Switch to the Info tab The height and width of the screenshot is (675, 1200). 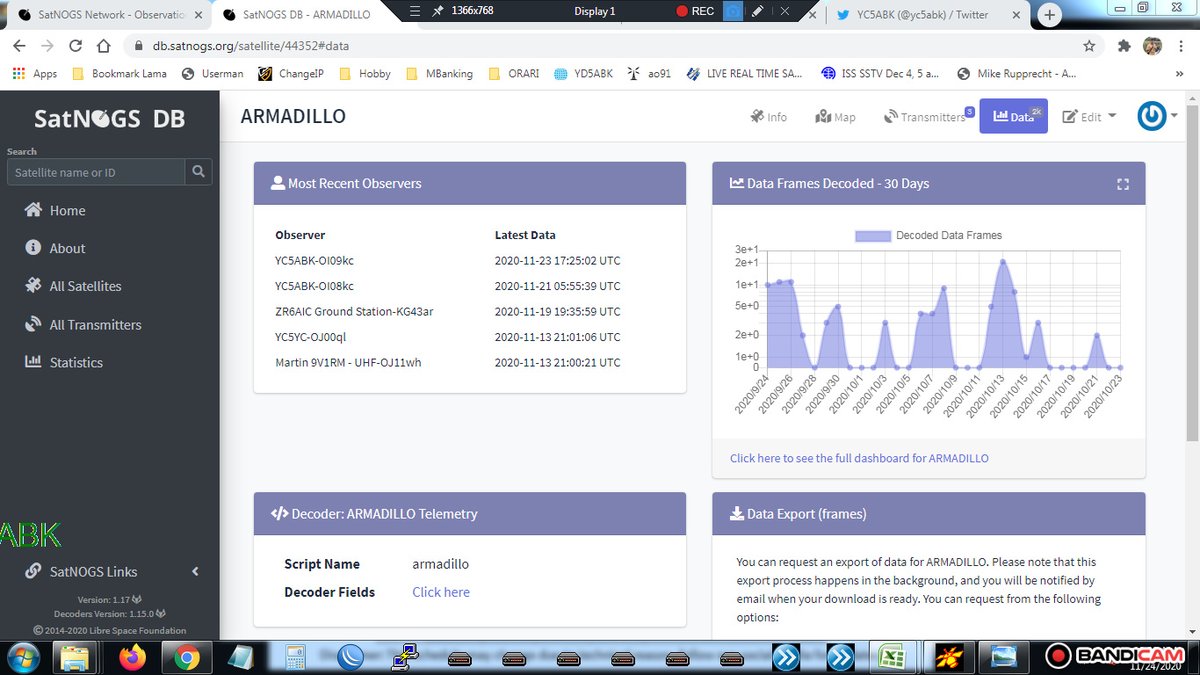768,116
